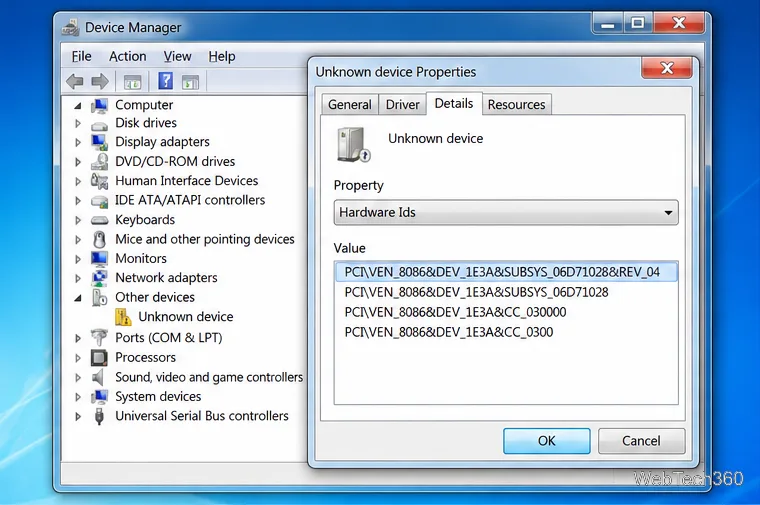The height and width of the screenshot is (505, 760).
Task: Click the Processors category icon
Action: 99,358
